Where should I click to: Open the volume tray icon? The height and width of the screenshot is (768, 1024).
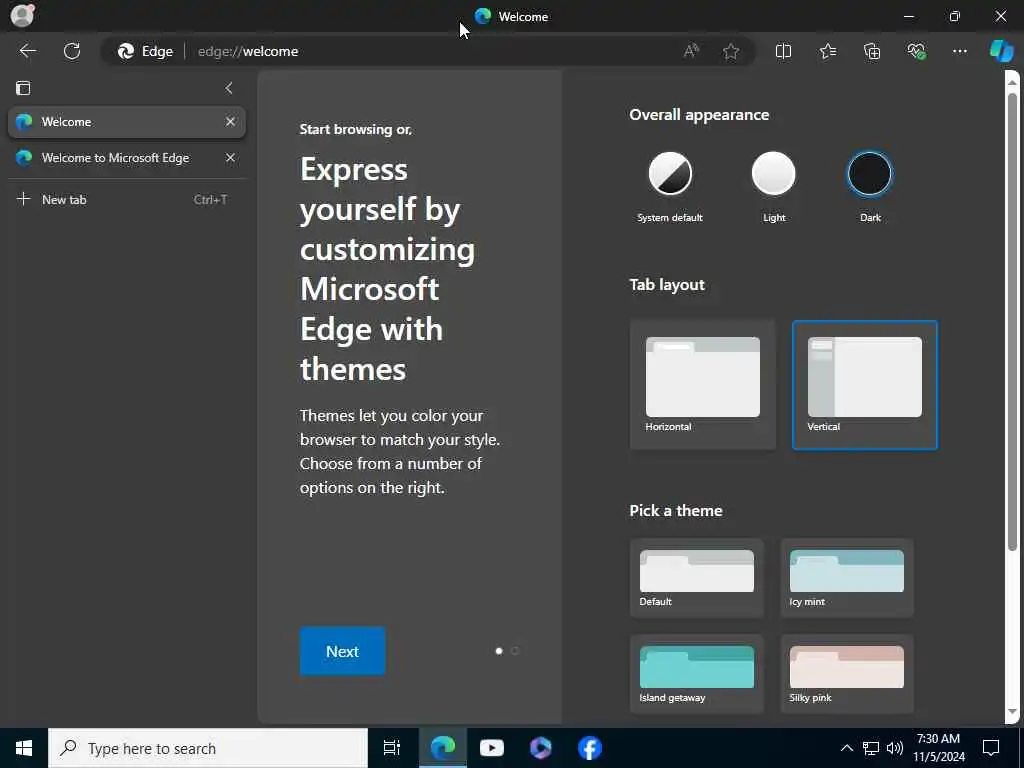click(894, 748)
